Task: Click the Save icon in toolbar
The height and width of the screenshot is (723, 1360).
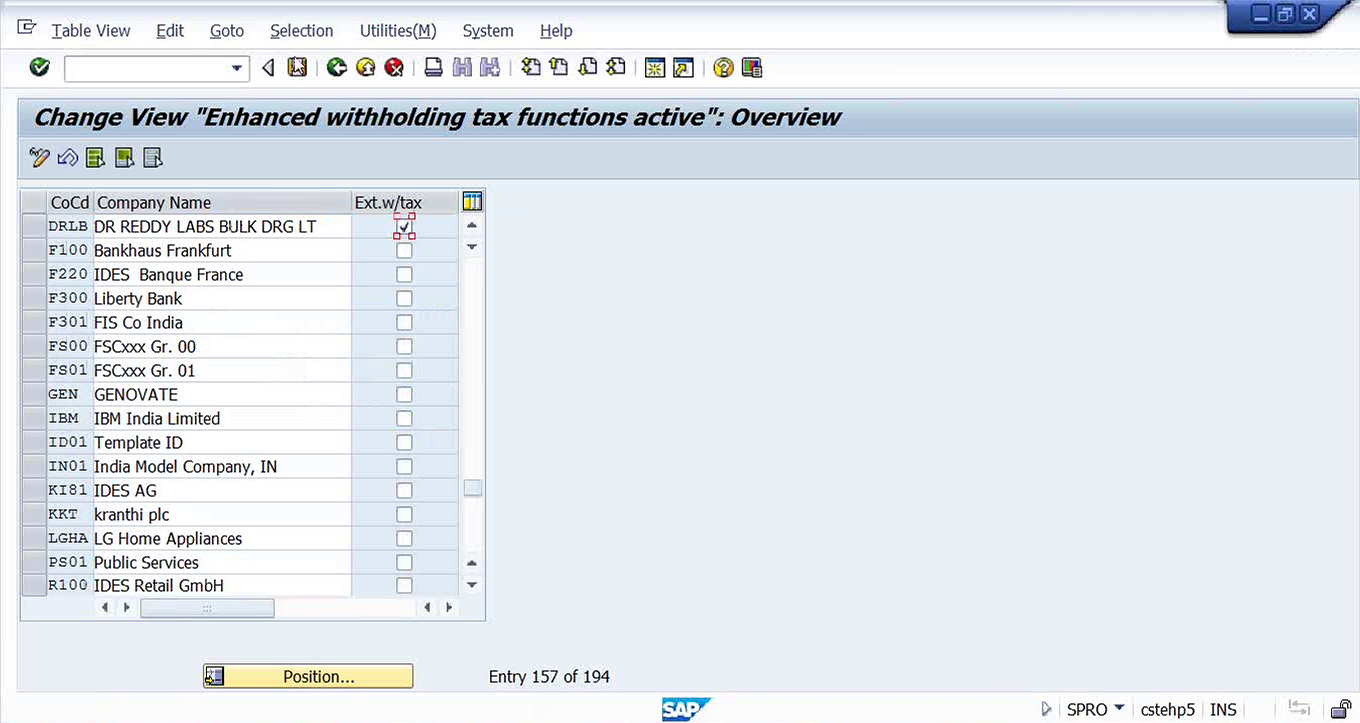Action: coord(296,68)
